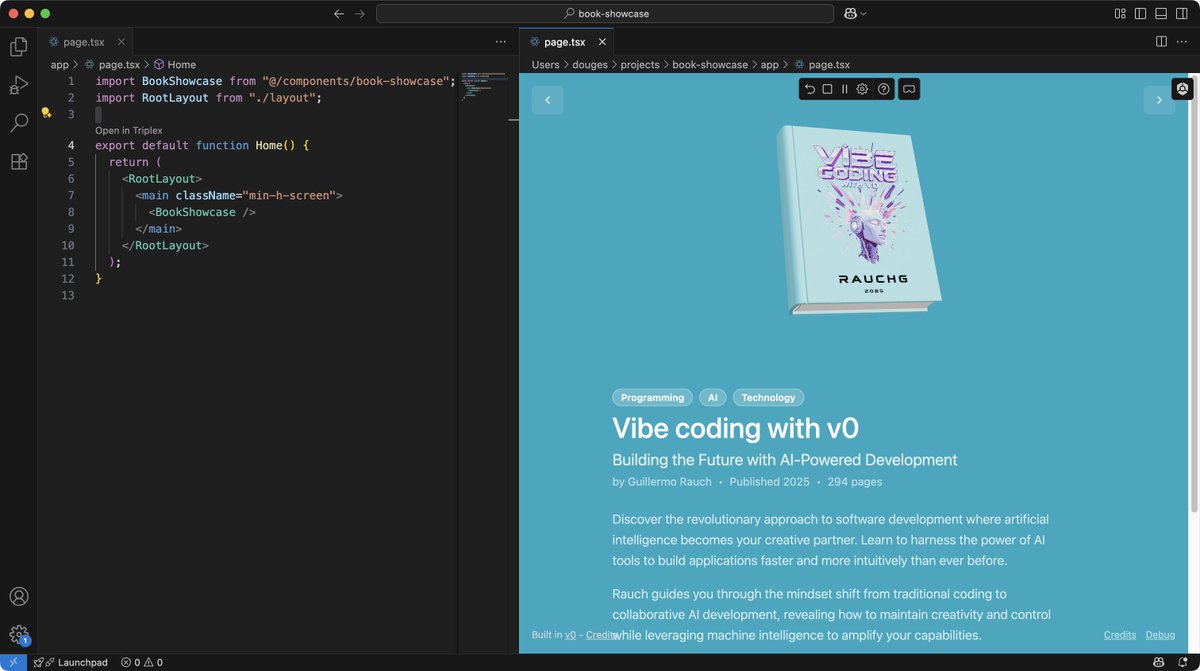
Task: Toggle bottom panel visibility
Action: click(x=1161, y=13)
